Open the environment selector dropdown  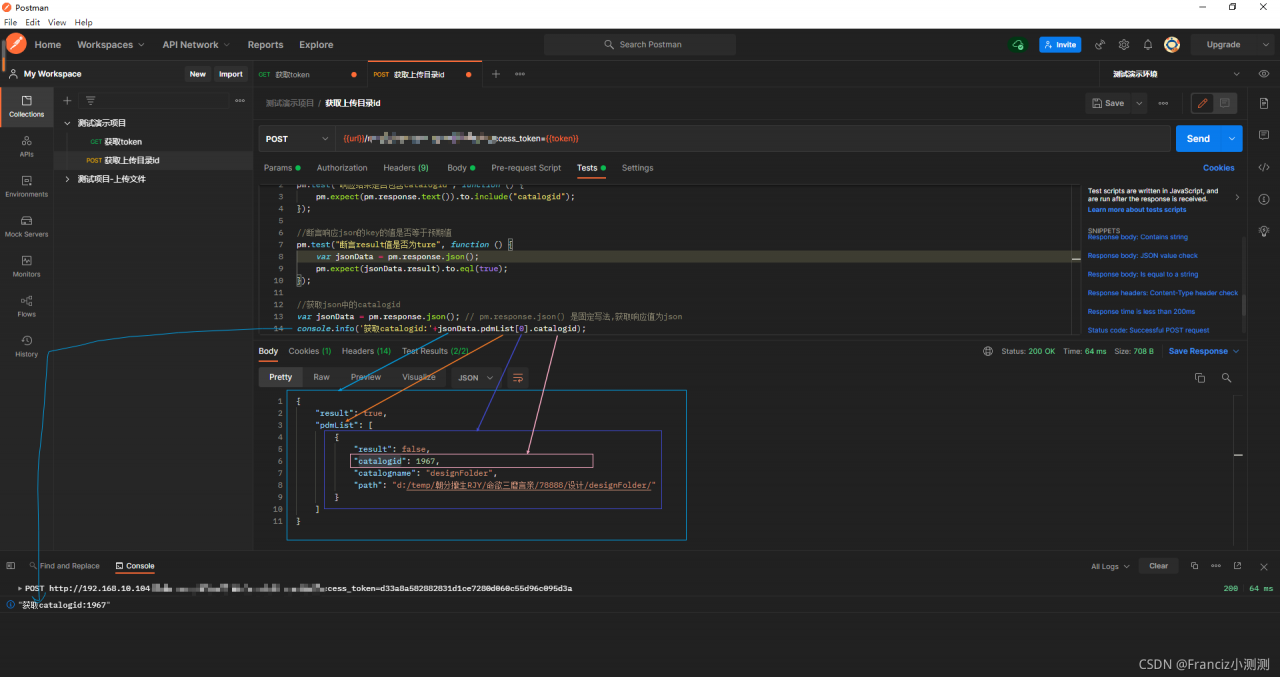tap(1174, 74)
